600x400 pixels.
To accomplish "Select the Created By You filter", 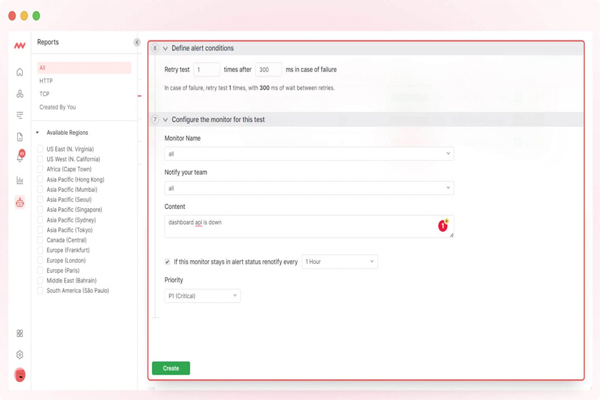I will click(x=57, y=107).
